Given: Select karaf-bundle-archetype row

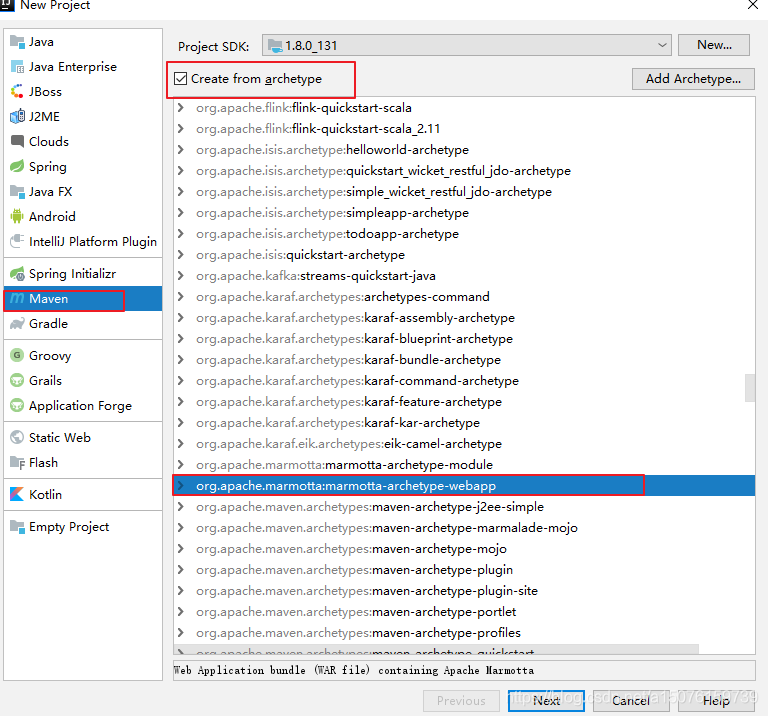Looking at the screenshot, I should click(464, 360).
